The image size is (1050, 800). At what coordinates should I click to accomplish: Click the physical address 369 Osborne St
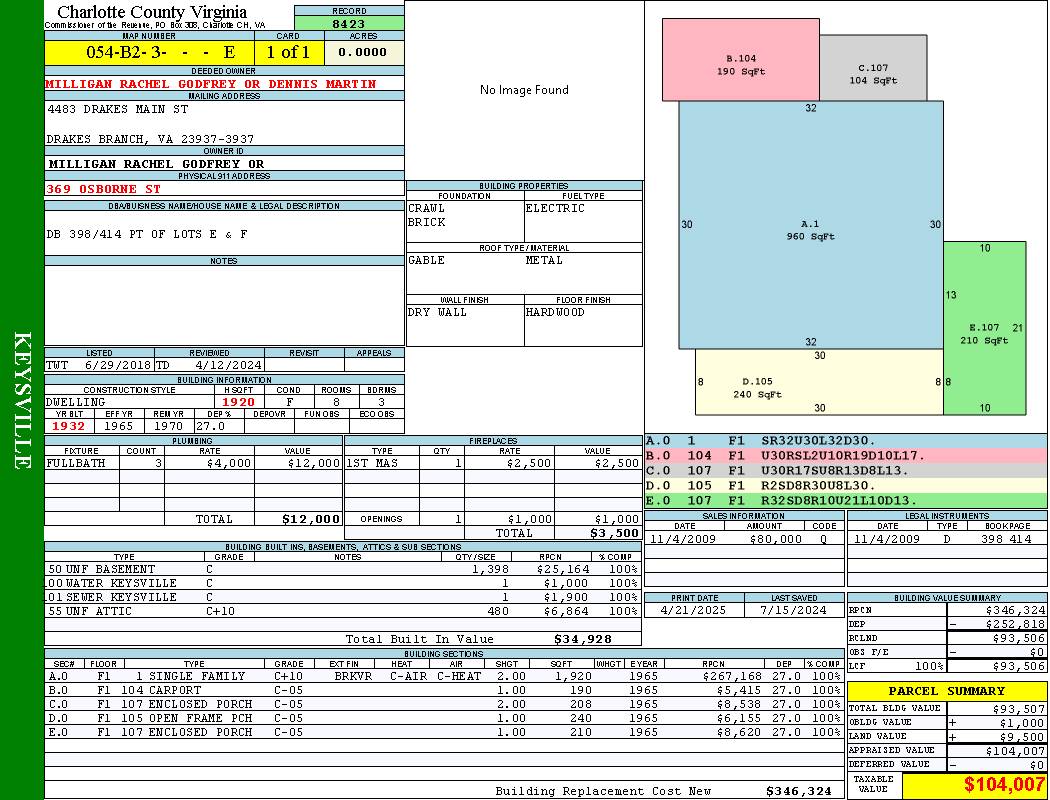click(x=103, y=189)
